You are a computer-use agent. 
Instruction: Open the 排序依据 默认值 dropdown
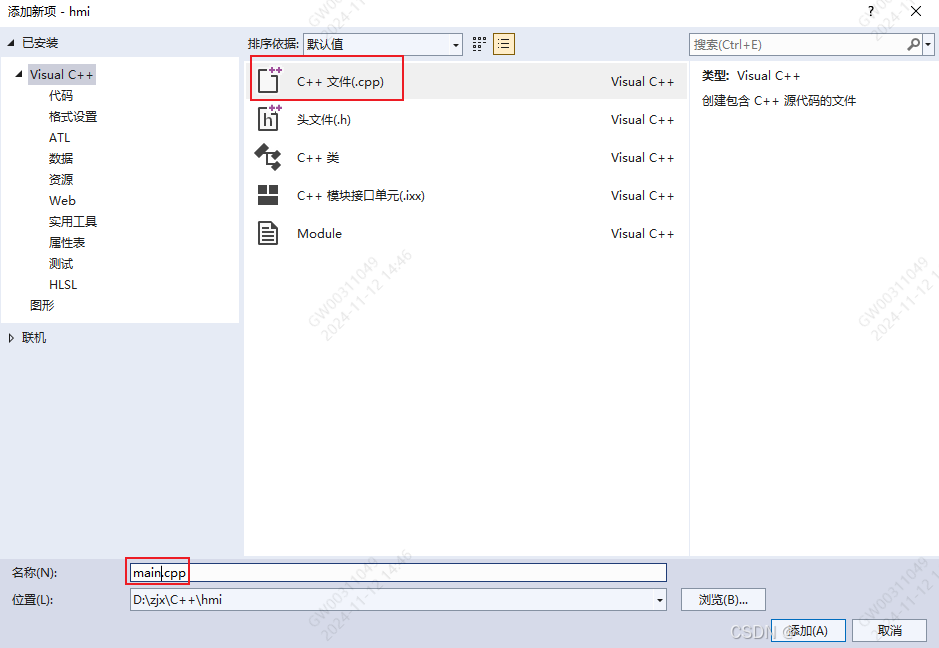(x=383, y=44)
